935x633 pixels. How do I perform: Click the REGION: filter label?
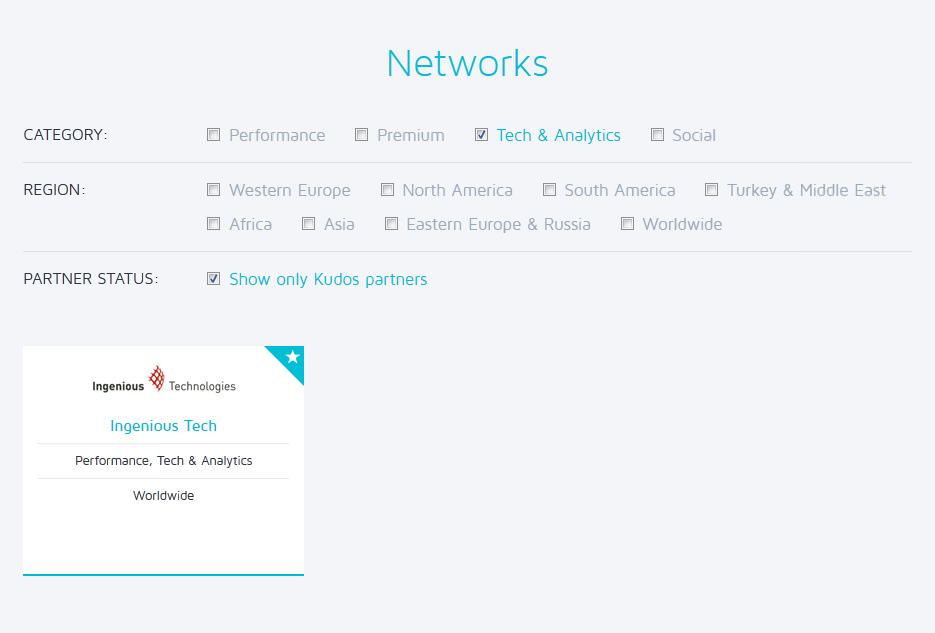coord(54,190)
